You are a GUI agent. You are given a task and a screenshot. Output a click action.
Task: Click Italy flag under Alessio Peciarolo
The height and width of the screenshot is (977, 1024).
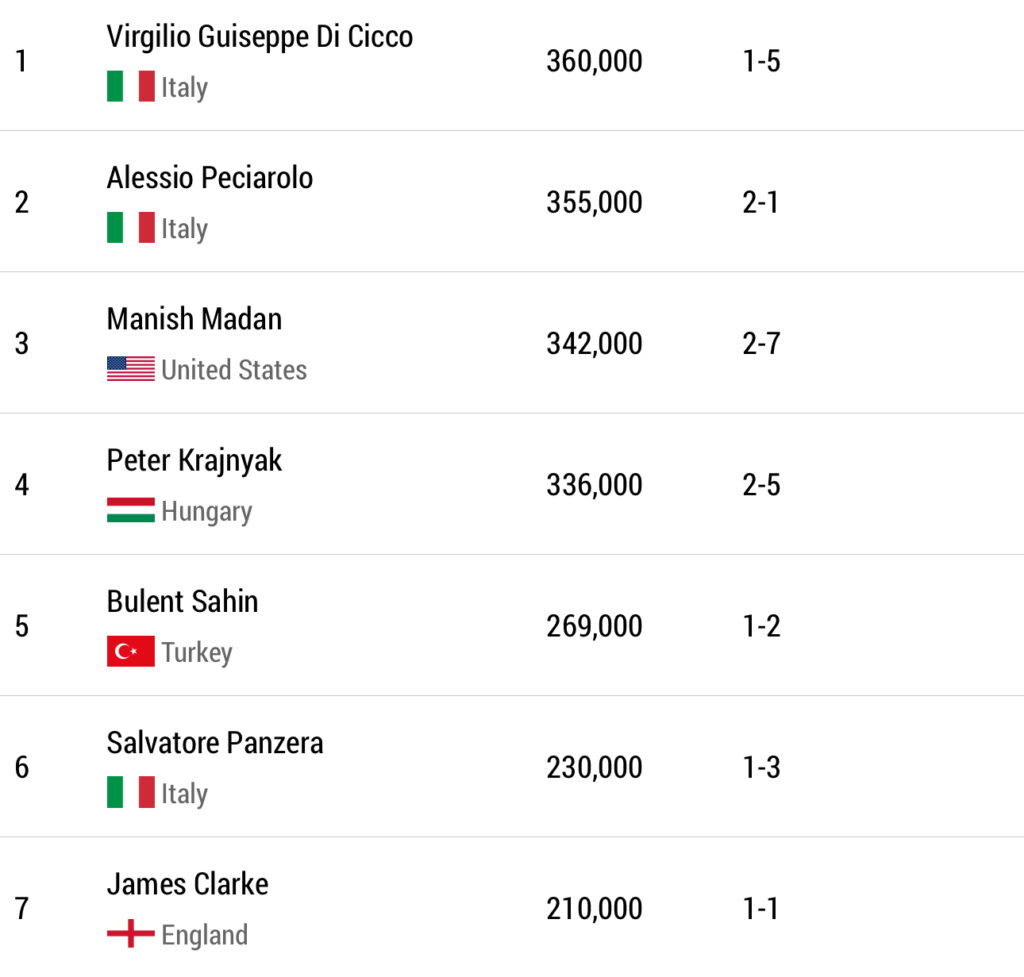[130, 228]
